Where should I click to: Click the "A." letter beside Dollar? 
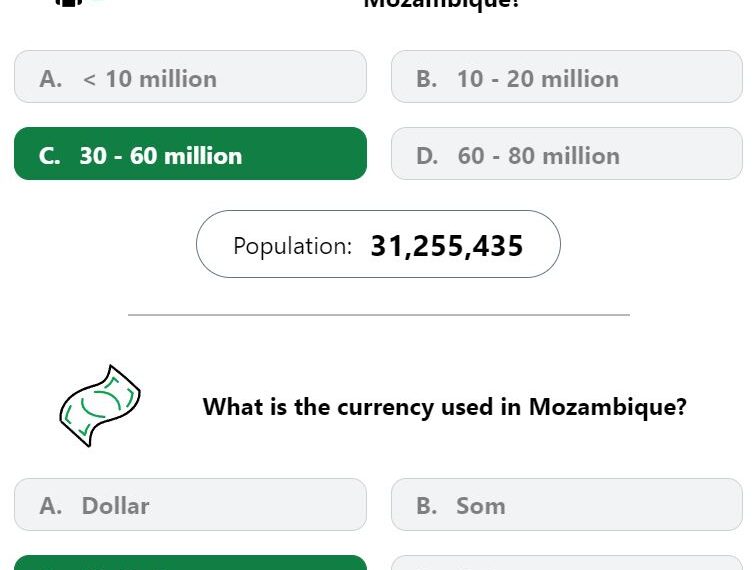50,506
